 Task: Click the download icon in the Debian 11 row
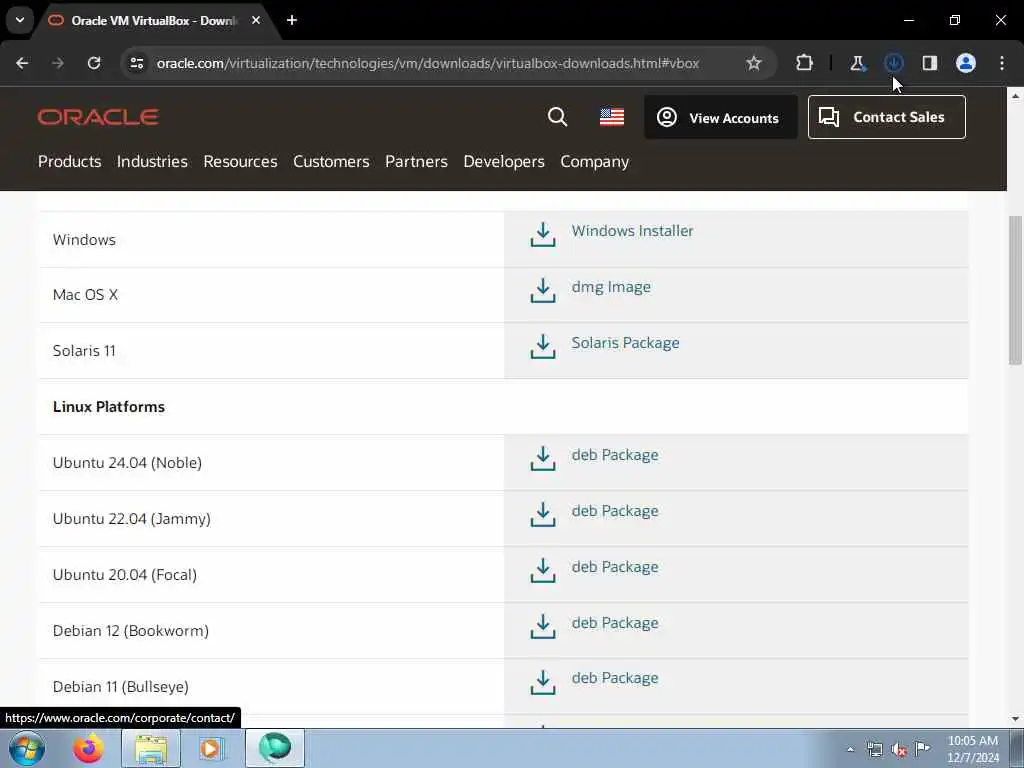click(543, 682)
